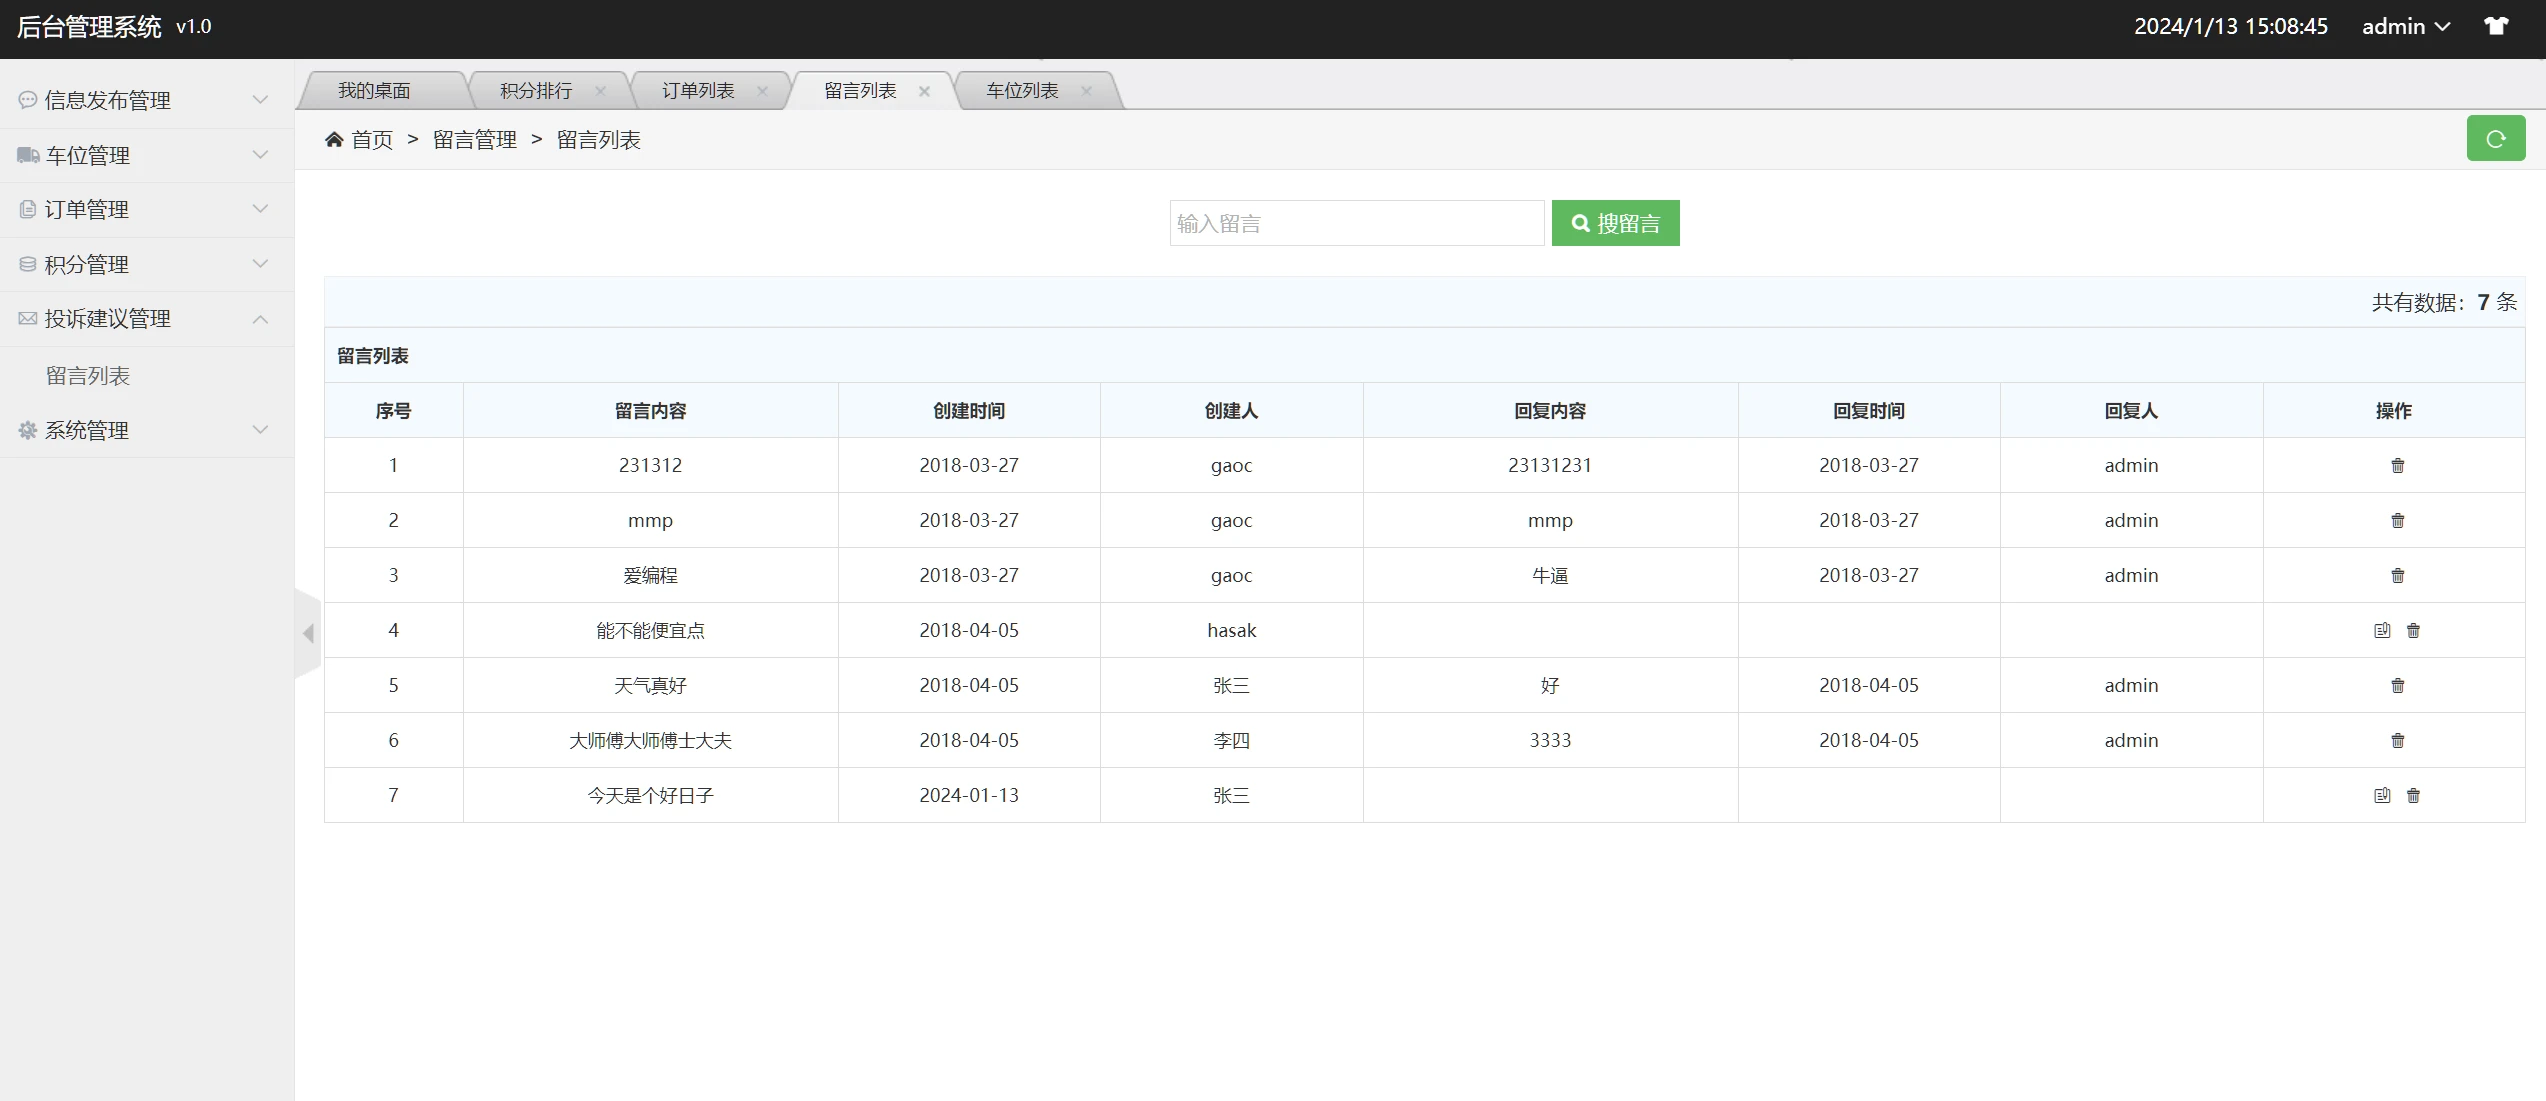The width and height of the screenshot is (2546, 1101).
Task: Click the 积分管理 coins icon
Action: click(x=28, y=264)
